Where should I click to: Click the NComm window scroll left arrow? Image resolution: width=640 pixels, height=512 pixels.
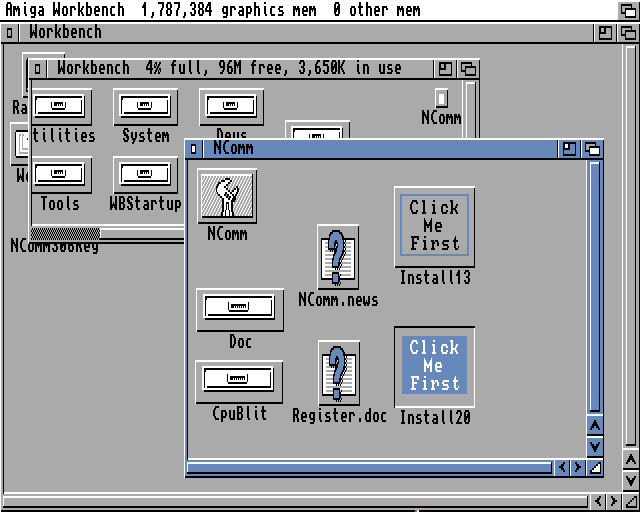(x=562, y=467)
